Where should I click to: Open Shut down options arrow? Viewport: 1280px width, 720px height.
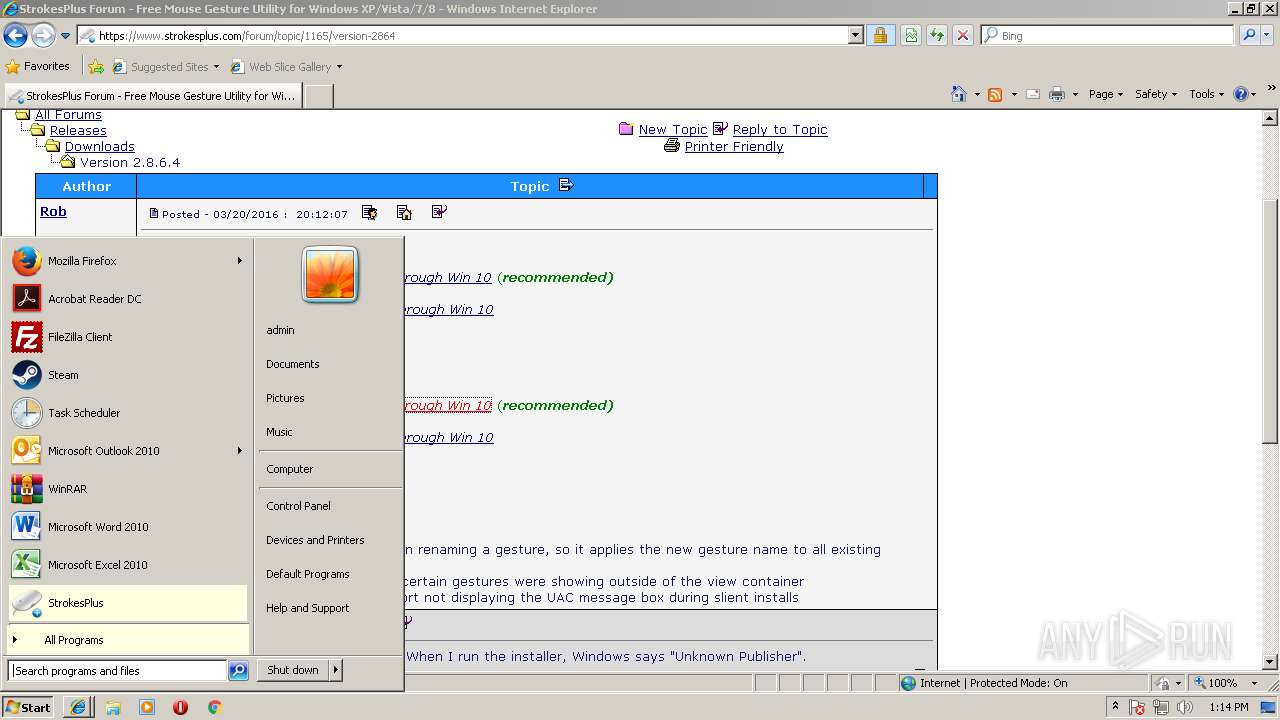pos(336,670)
